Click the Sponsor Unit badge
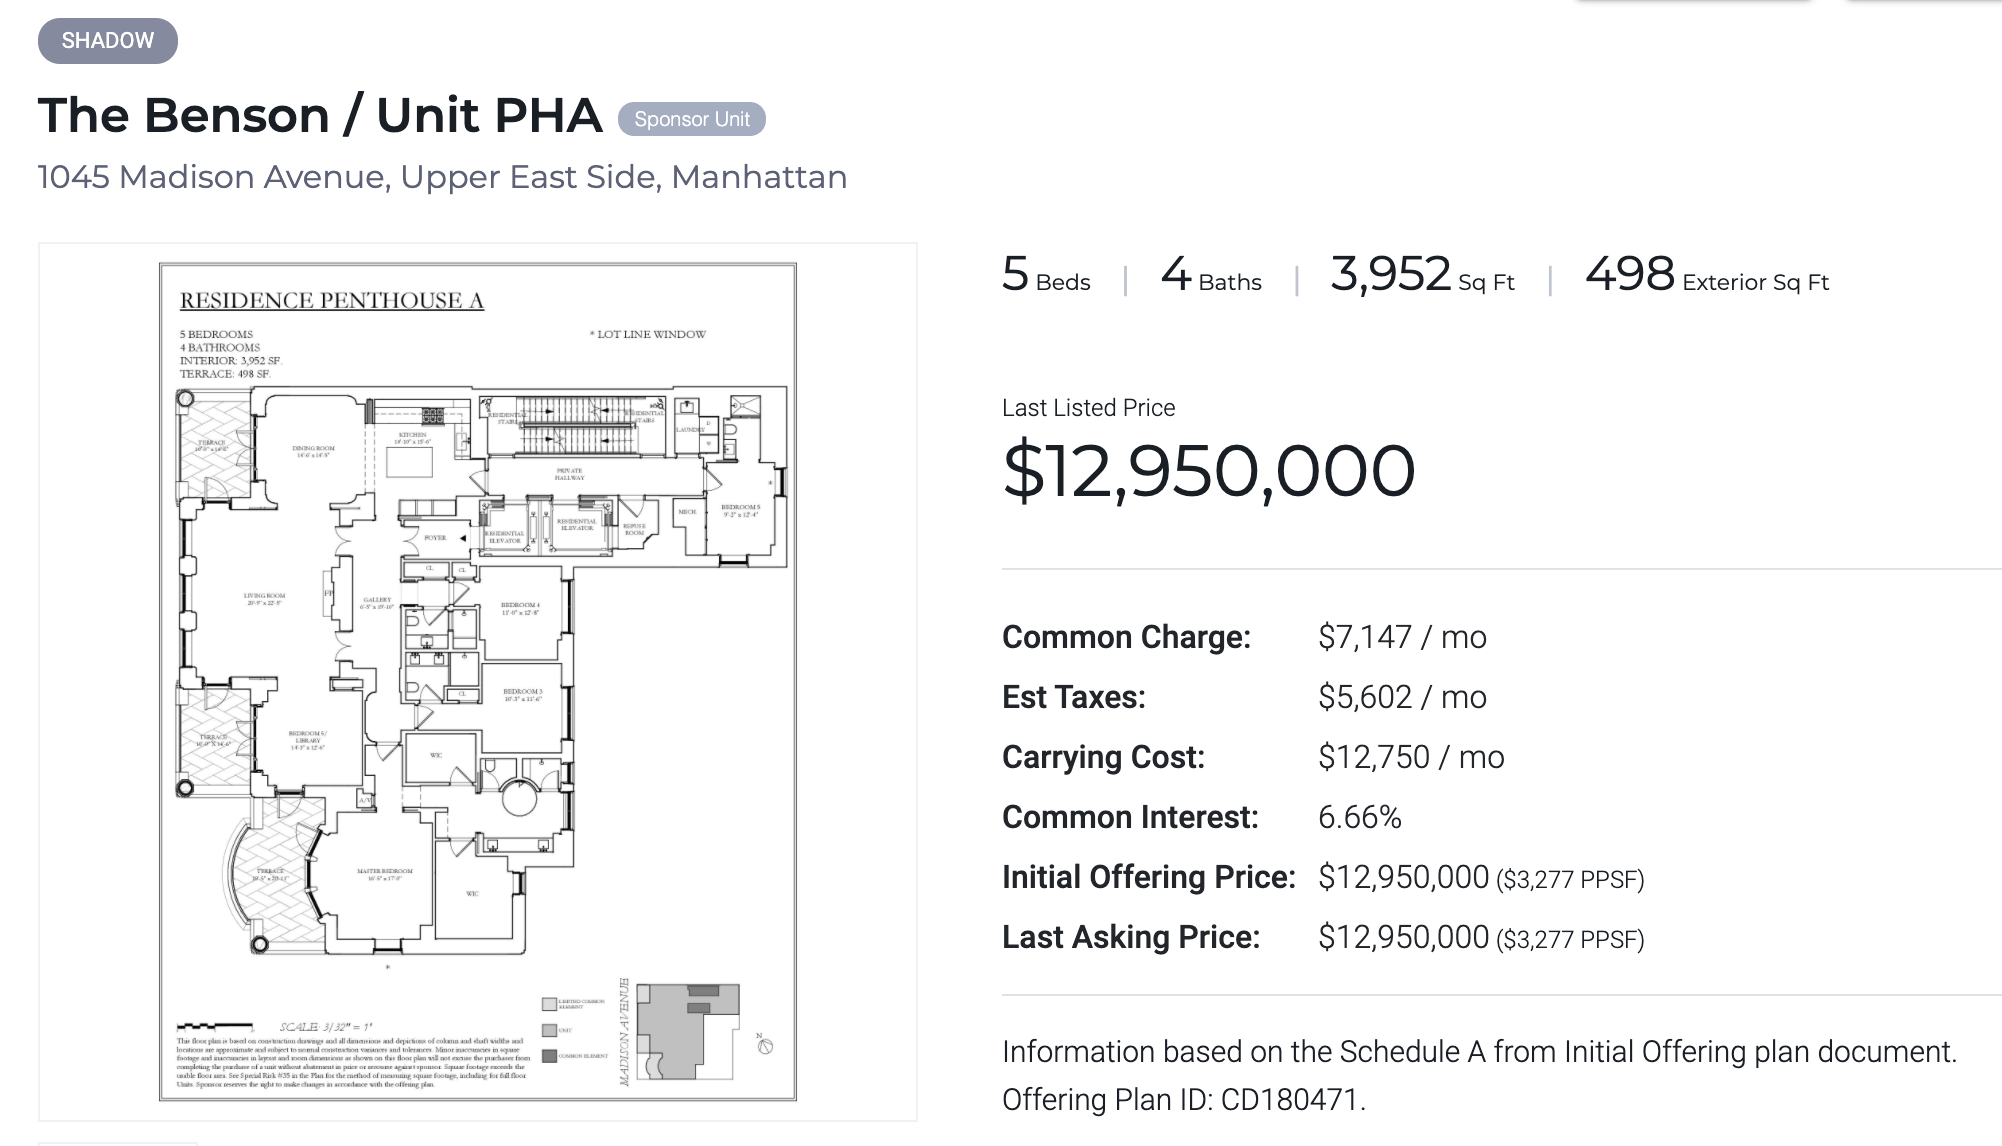 [691, 119]
